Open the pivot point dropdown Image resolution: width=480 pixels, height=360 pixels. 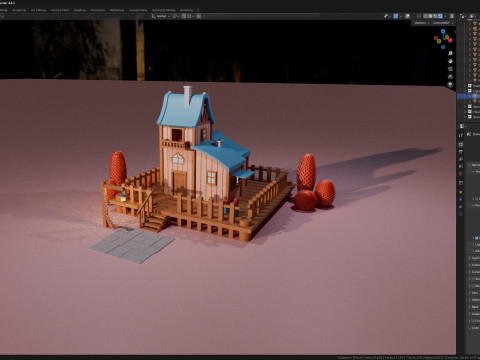[176, 16]
